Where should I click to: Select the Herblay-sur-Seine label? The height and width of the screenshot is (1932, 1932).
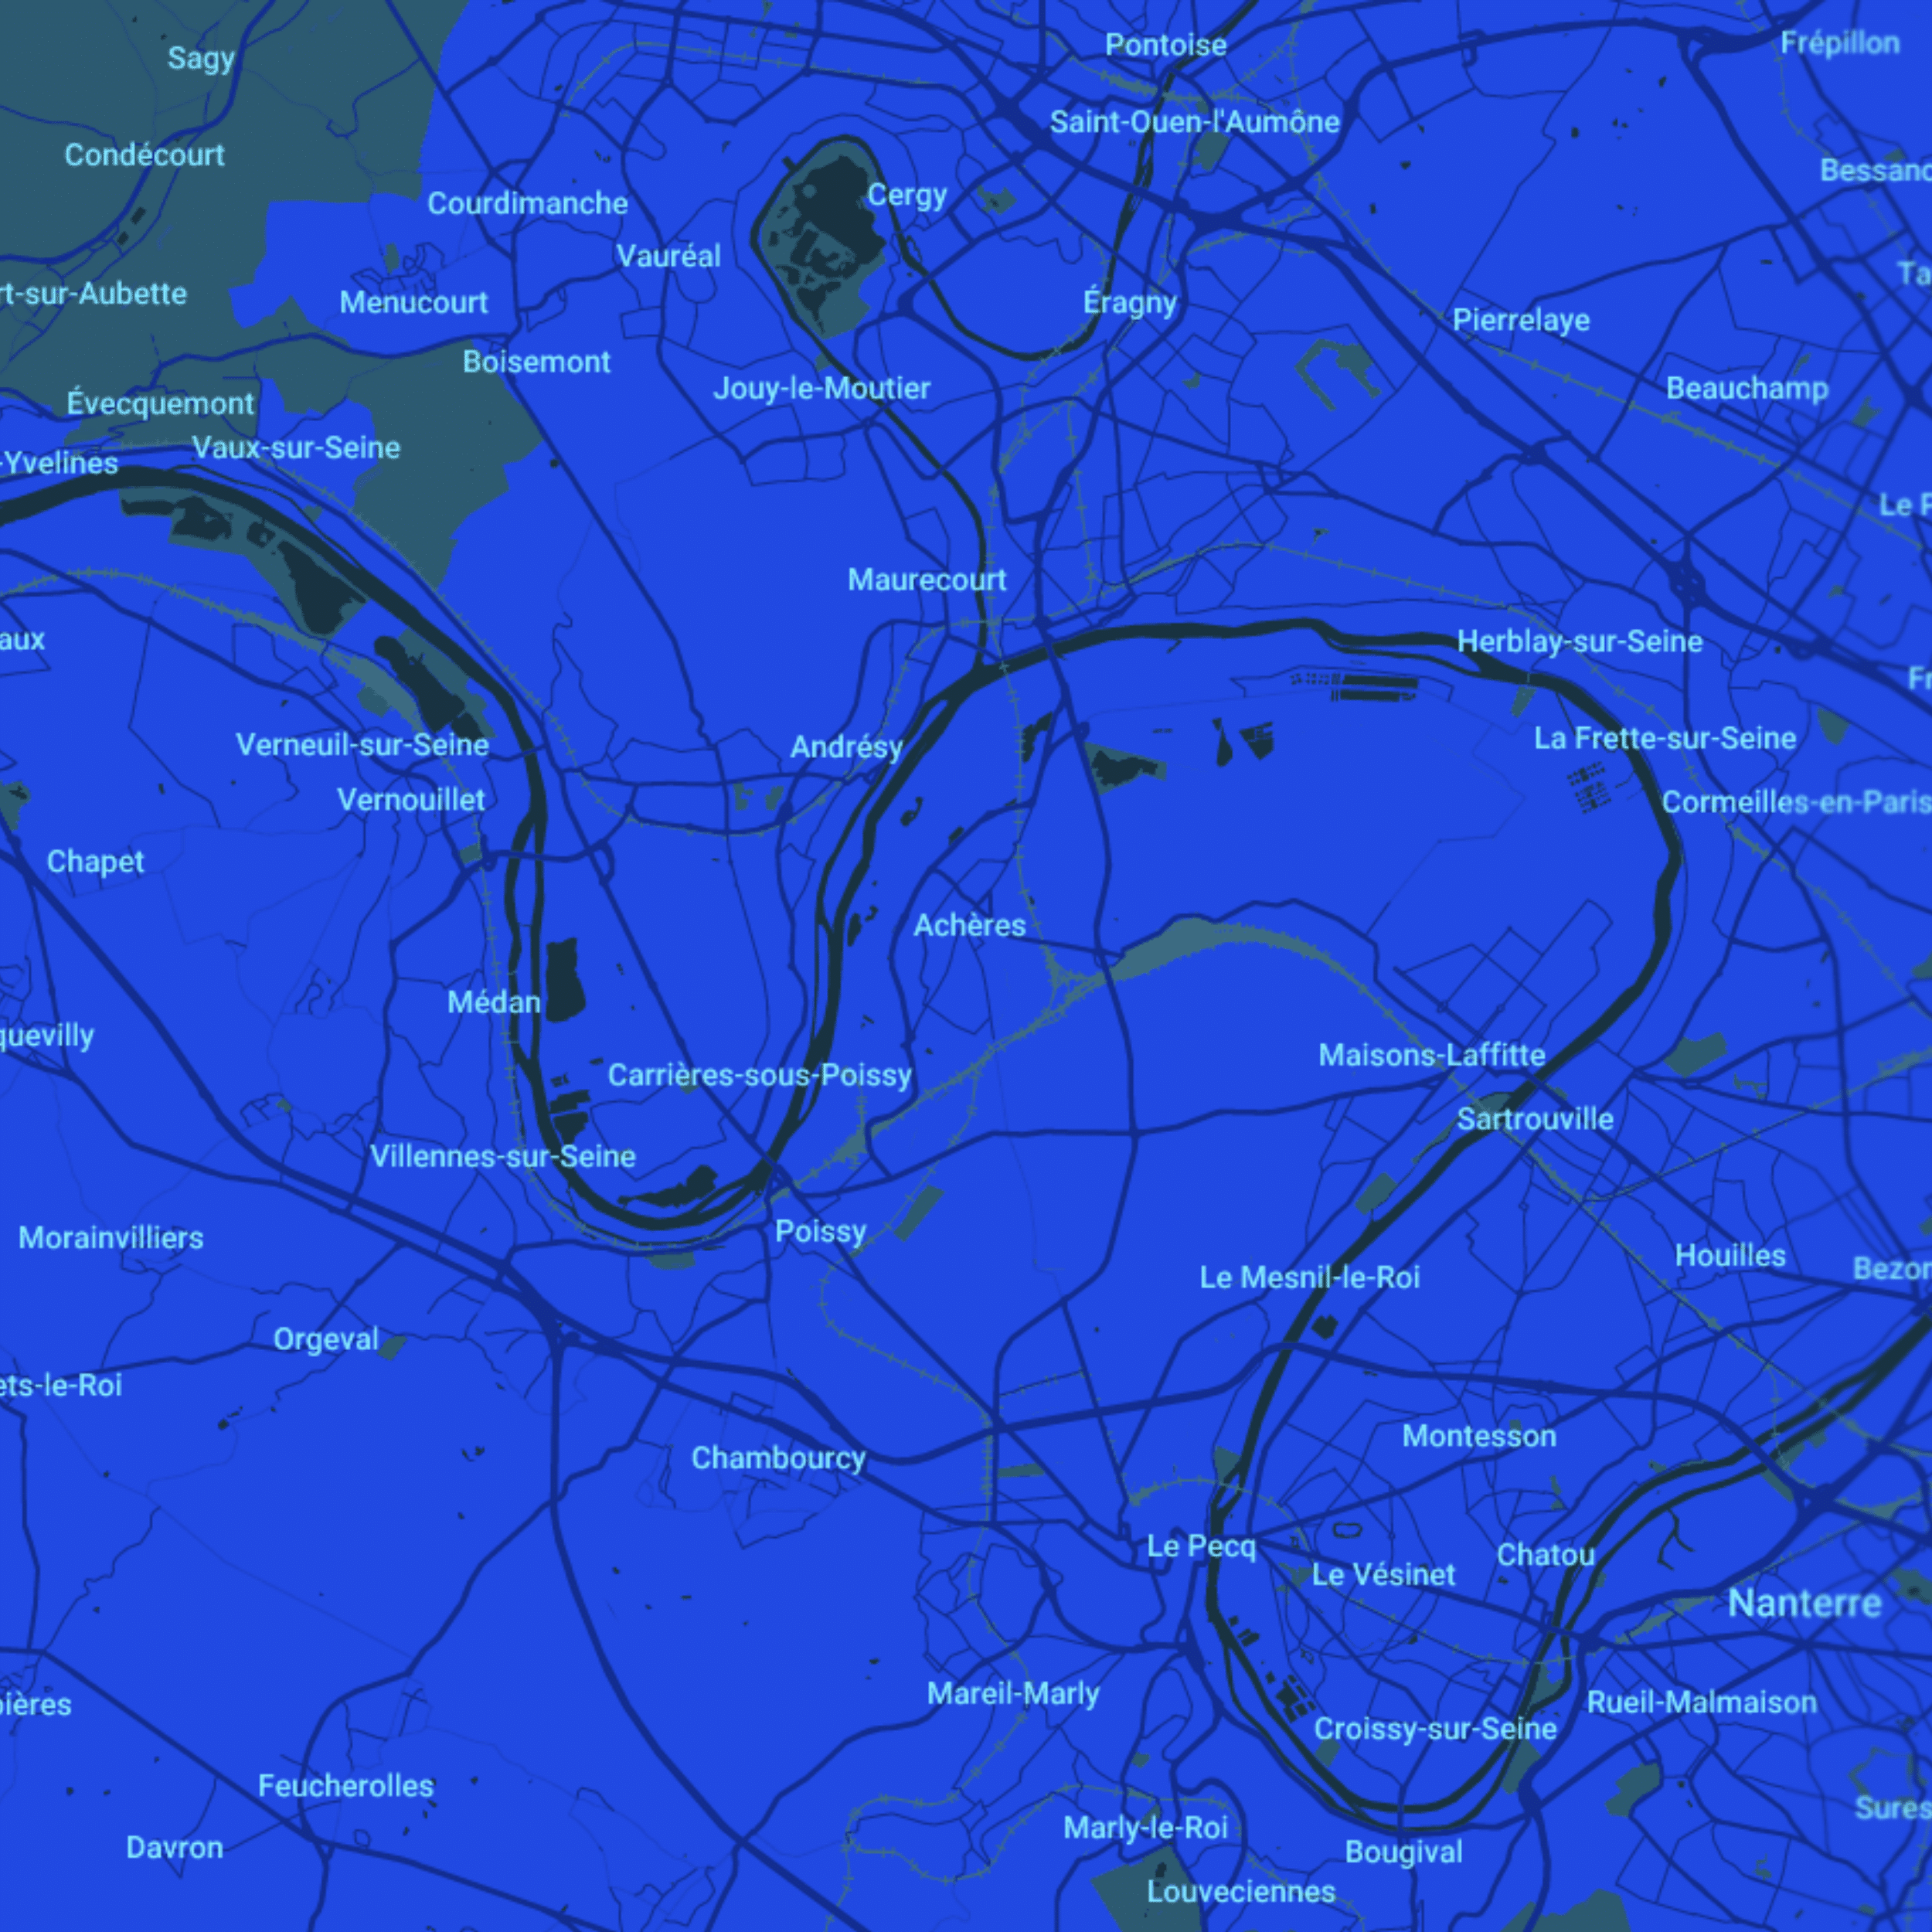point(1579,642)
